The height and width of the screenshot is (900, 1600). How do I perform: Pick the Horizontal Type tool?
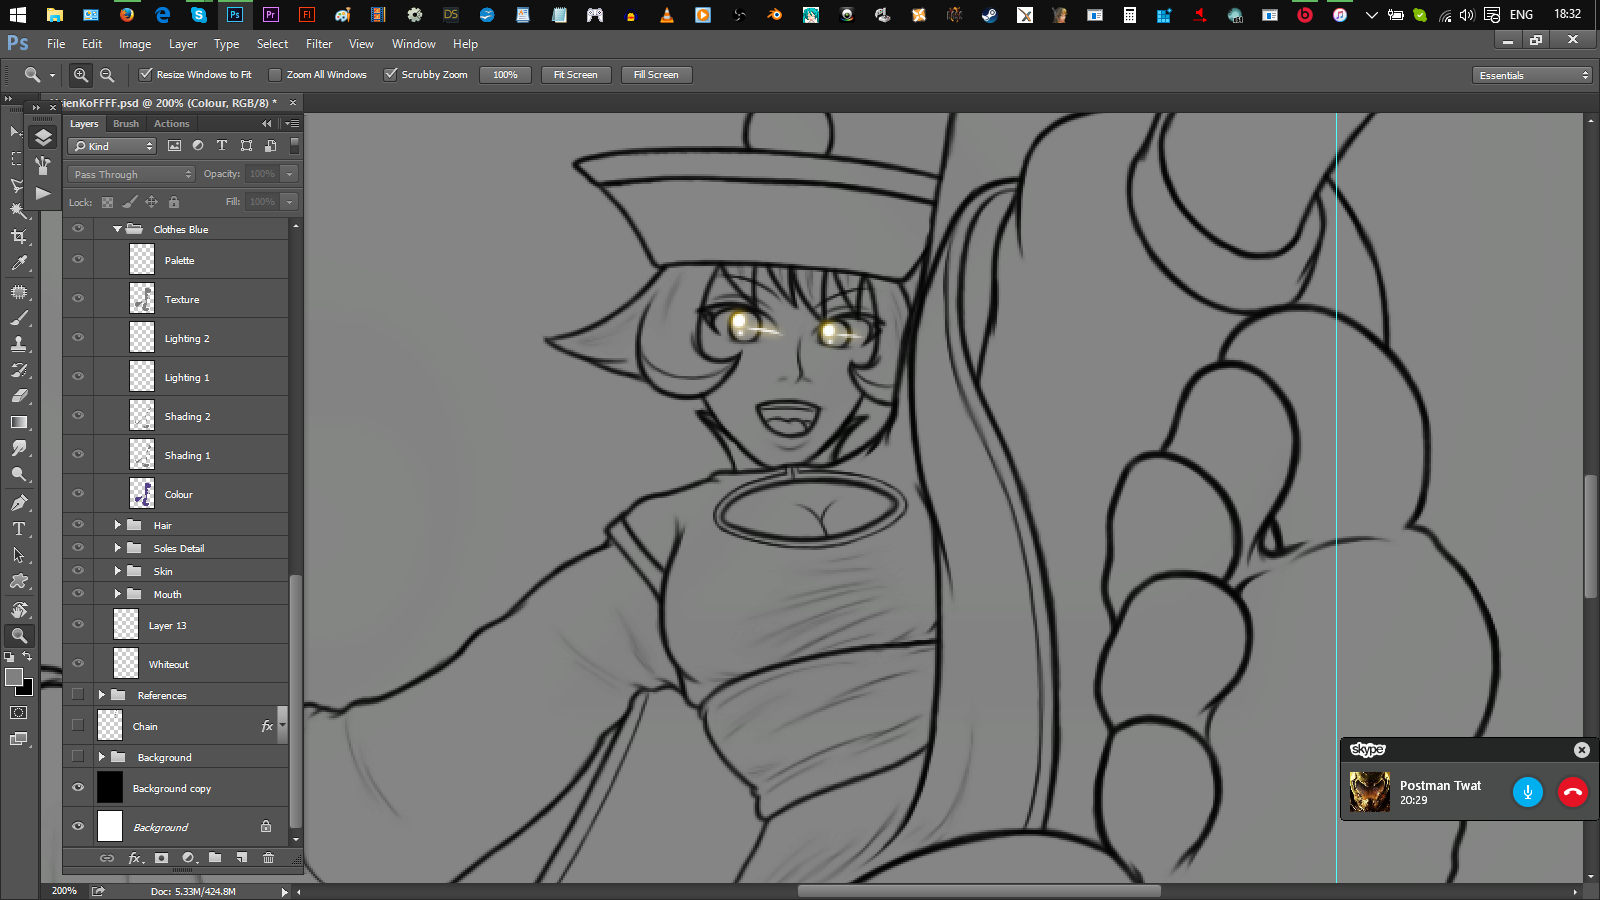click(x=18, y=529)
